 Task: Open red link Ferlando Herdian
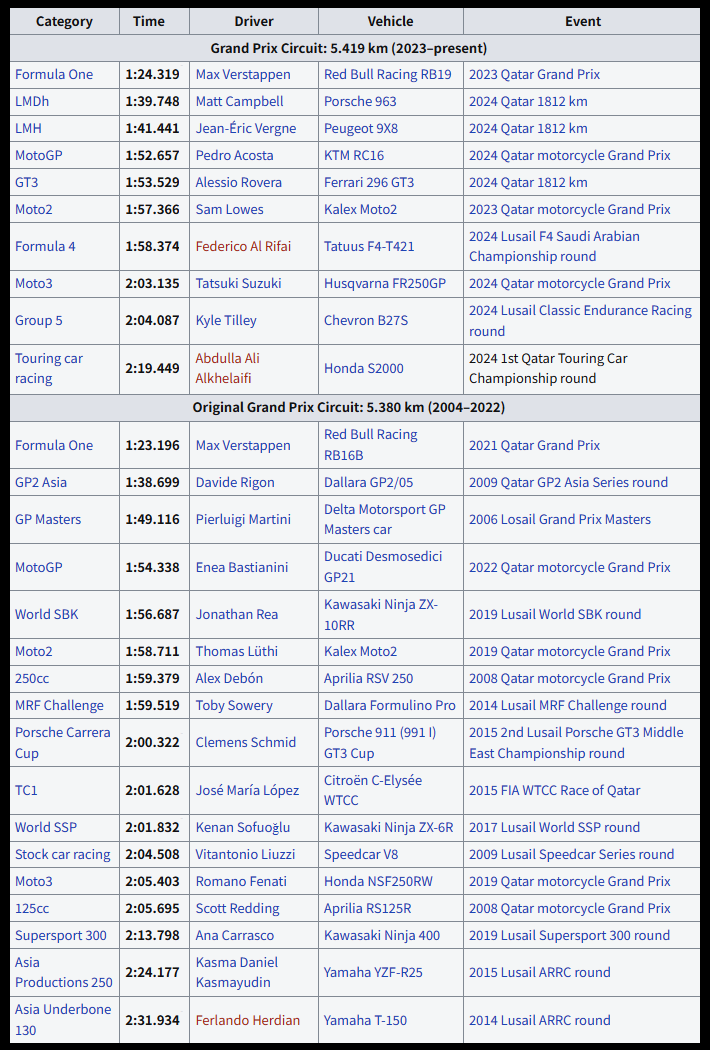[248, 1021]
